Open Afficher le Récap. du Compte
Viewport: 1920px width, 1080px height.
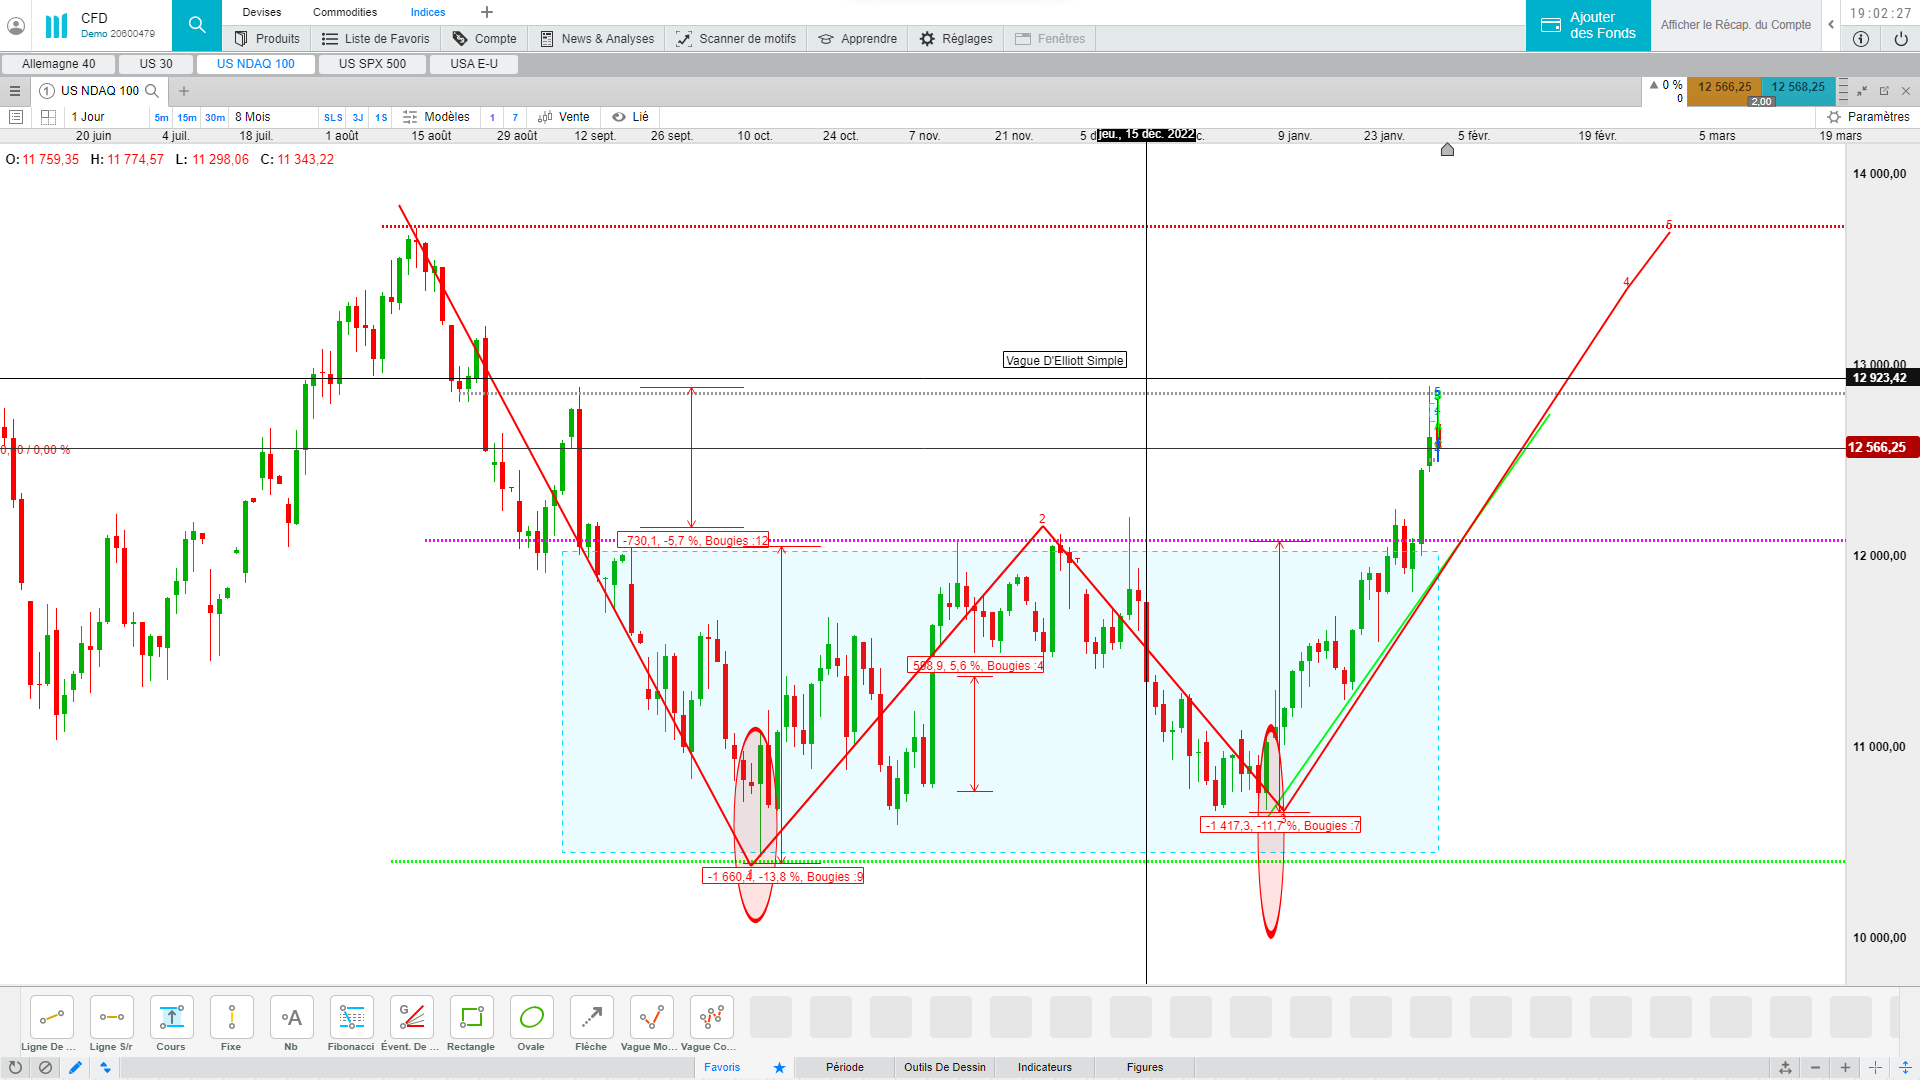click(x=1735, y=25)
